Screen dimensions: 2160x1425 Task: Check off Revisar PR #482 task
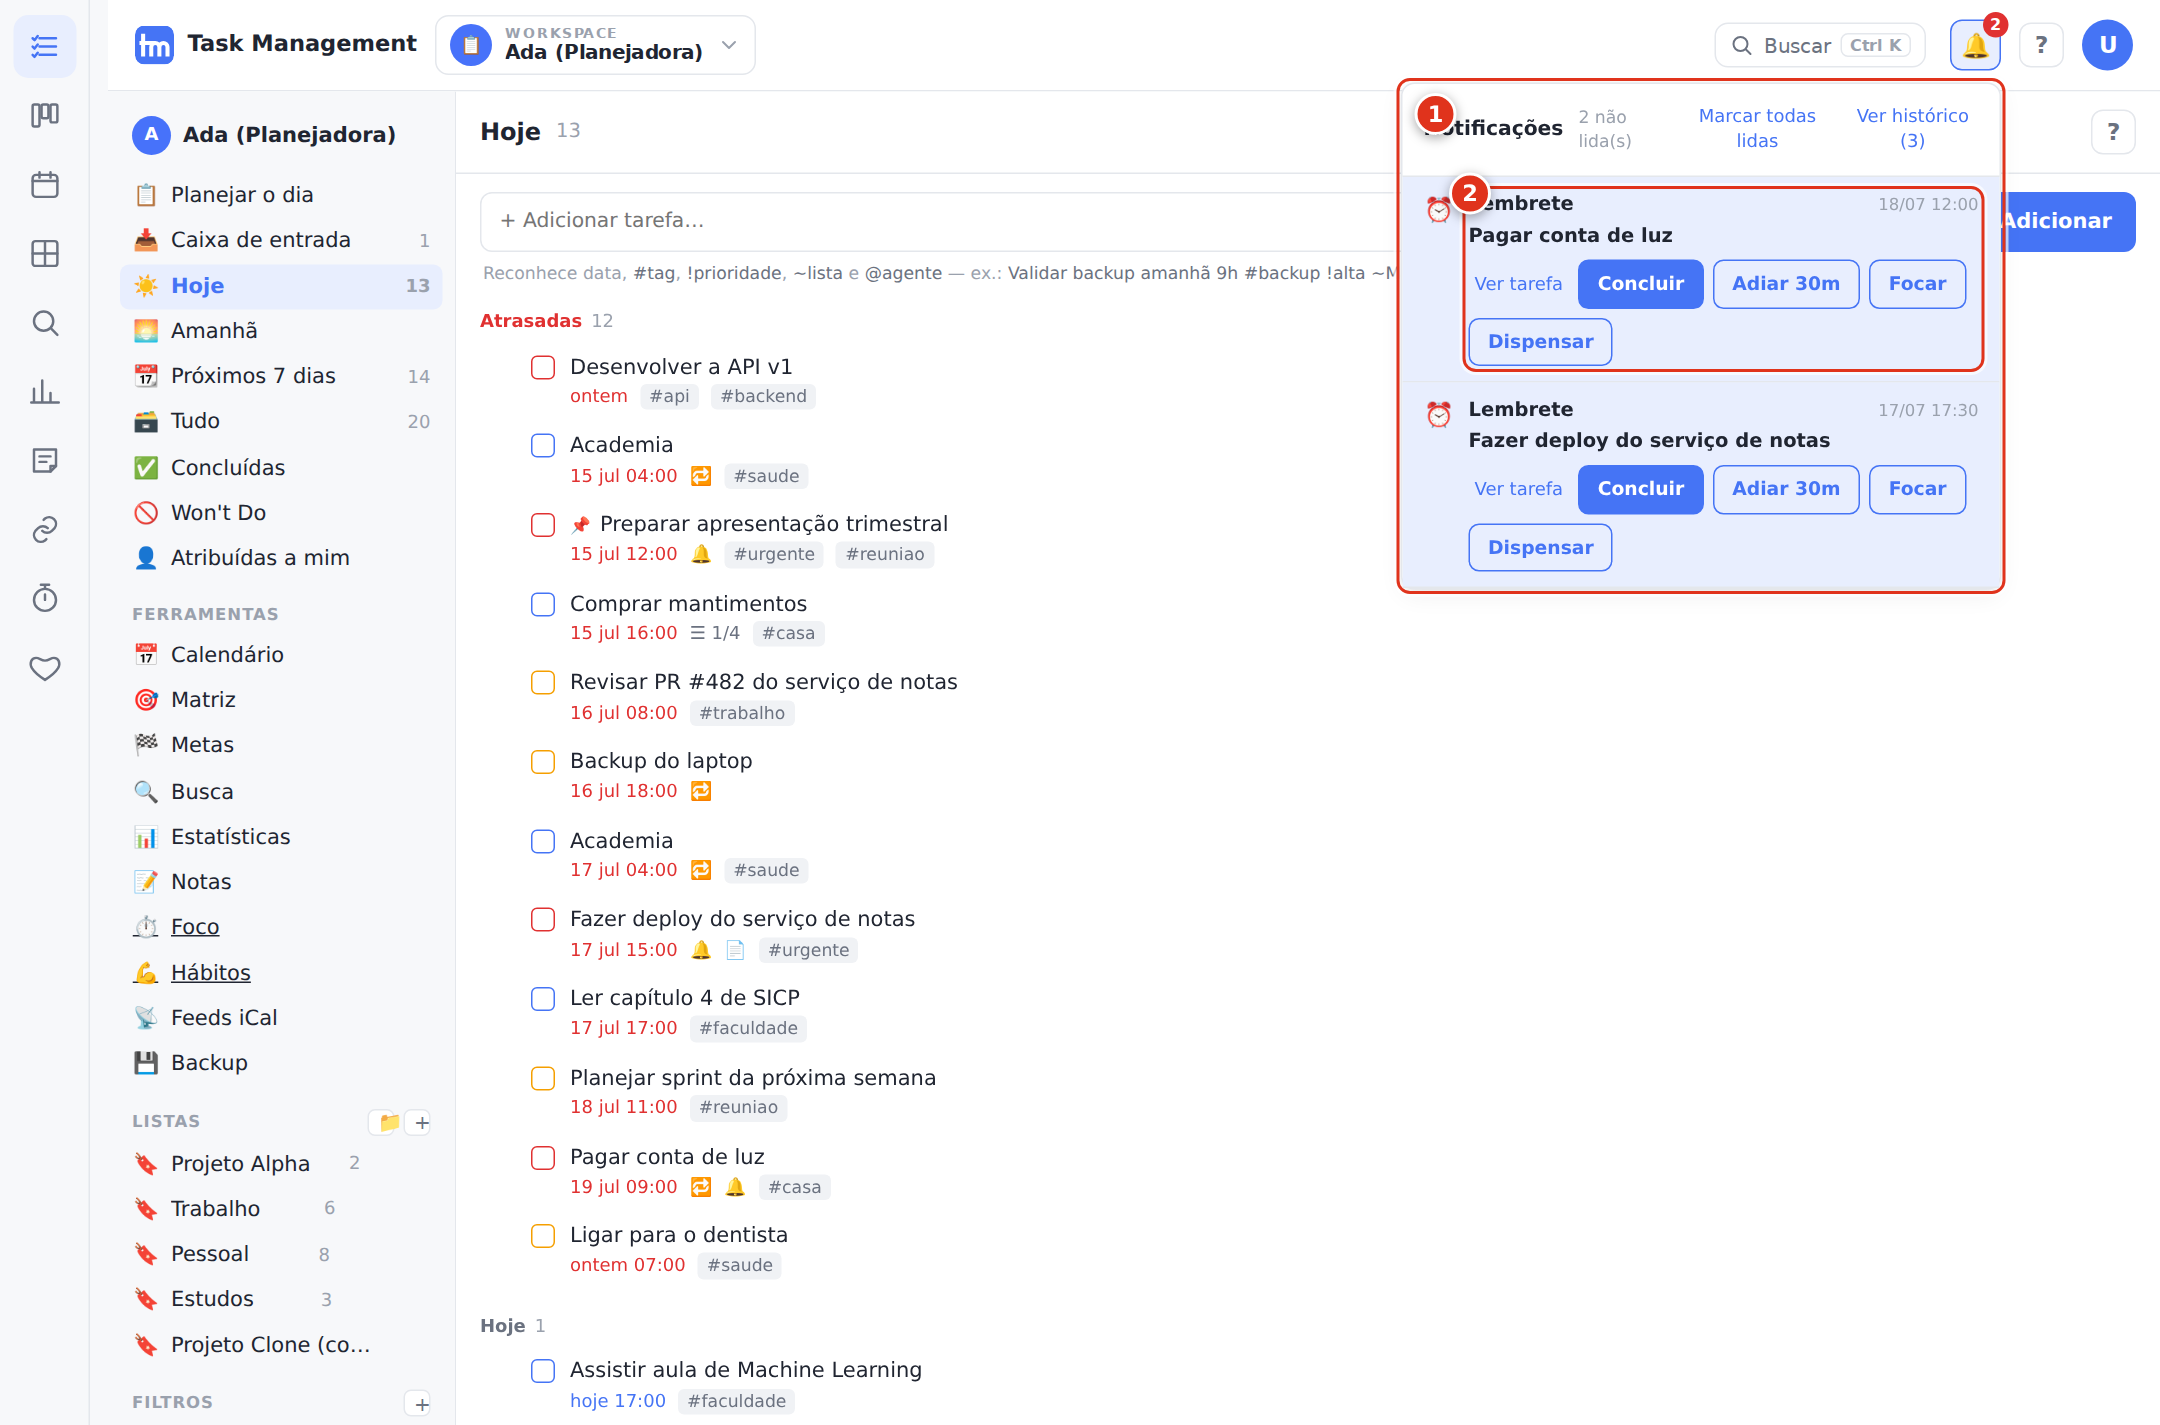tap(543, 682)
